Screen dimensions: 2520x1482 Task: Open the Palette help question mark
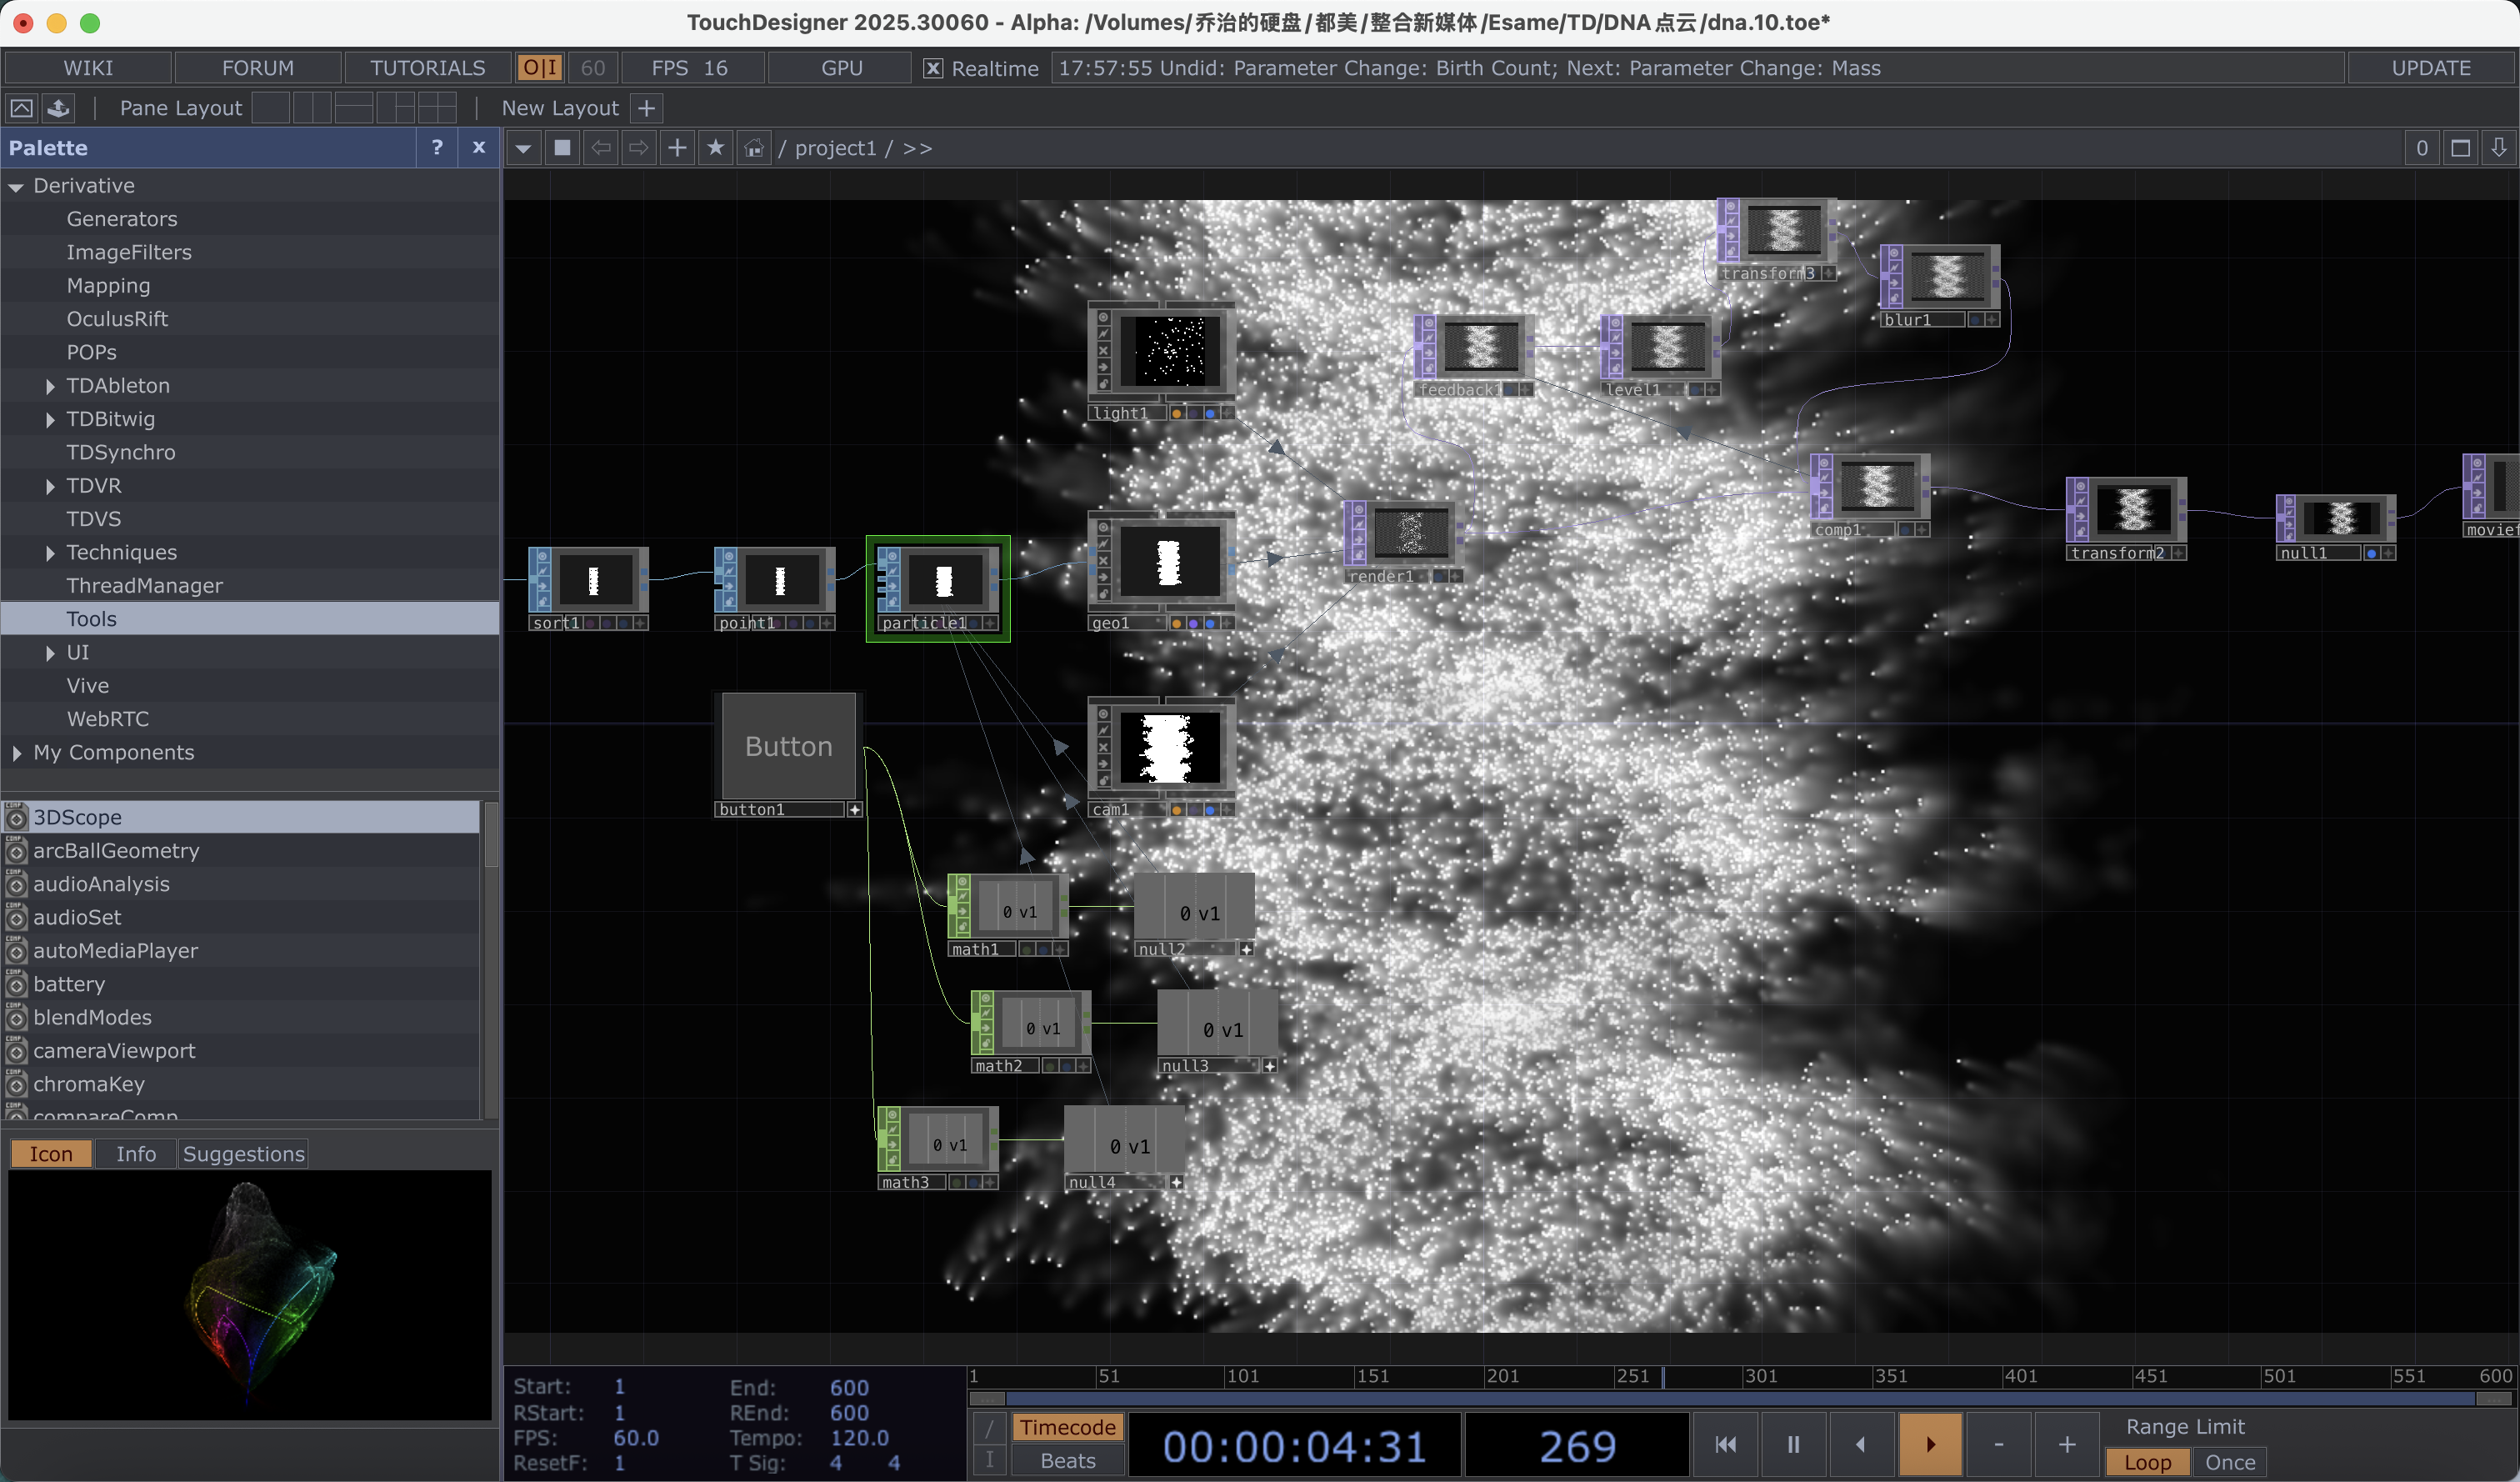(437, 147)
